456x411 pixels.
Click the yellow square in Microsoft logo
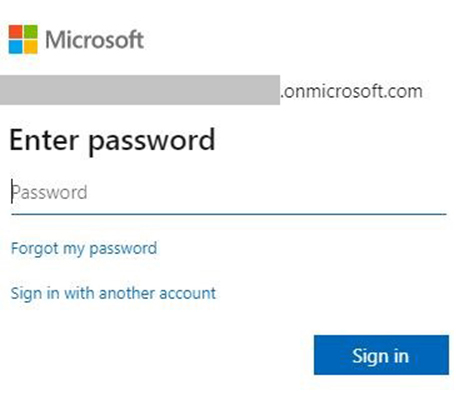pyautogui.click(x=31, y=47)
